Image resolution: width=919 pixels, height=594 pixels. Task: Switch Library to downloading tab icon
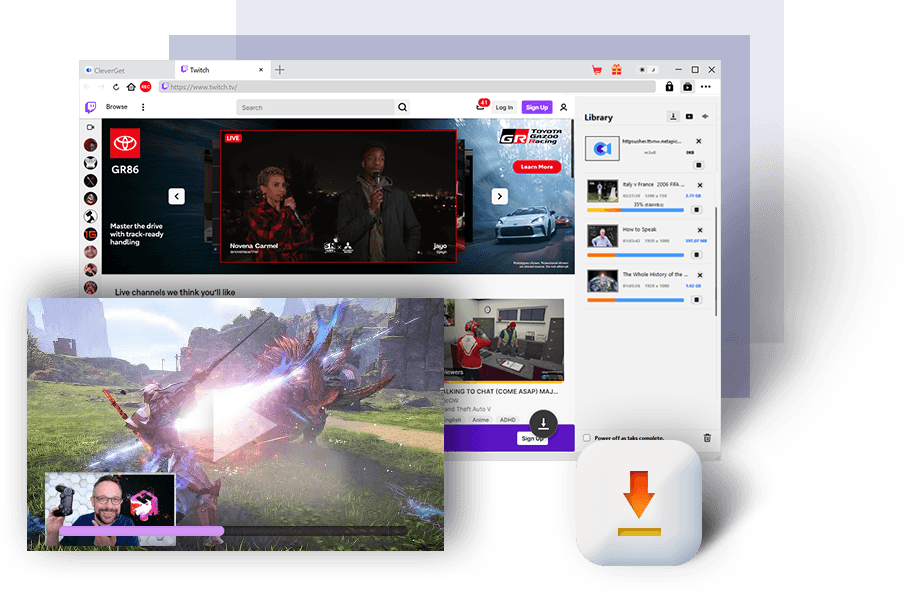click(x=673, y=117)
